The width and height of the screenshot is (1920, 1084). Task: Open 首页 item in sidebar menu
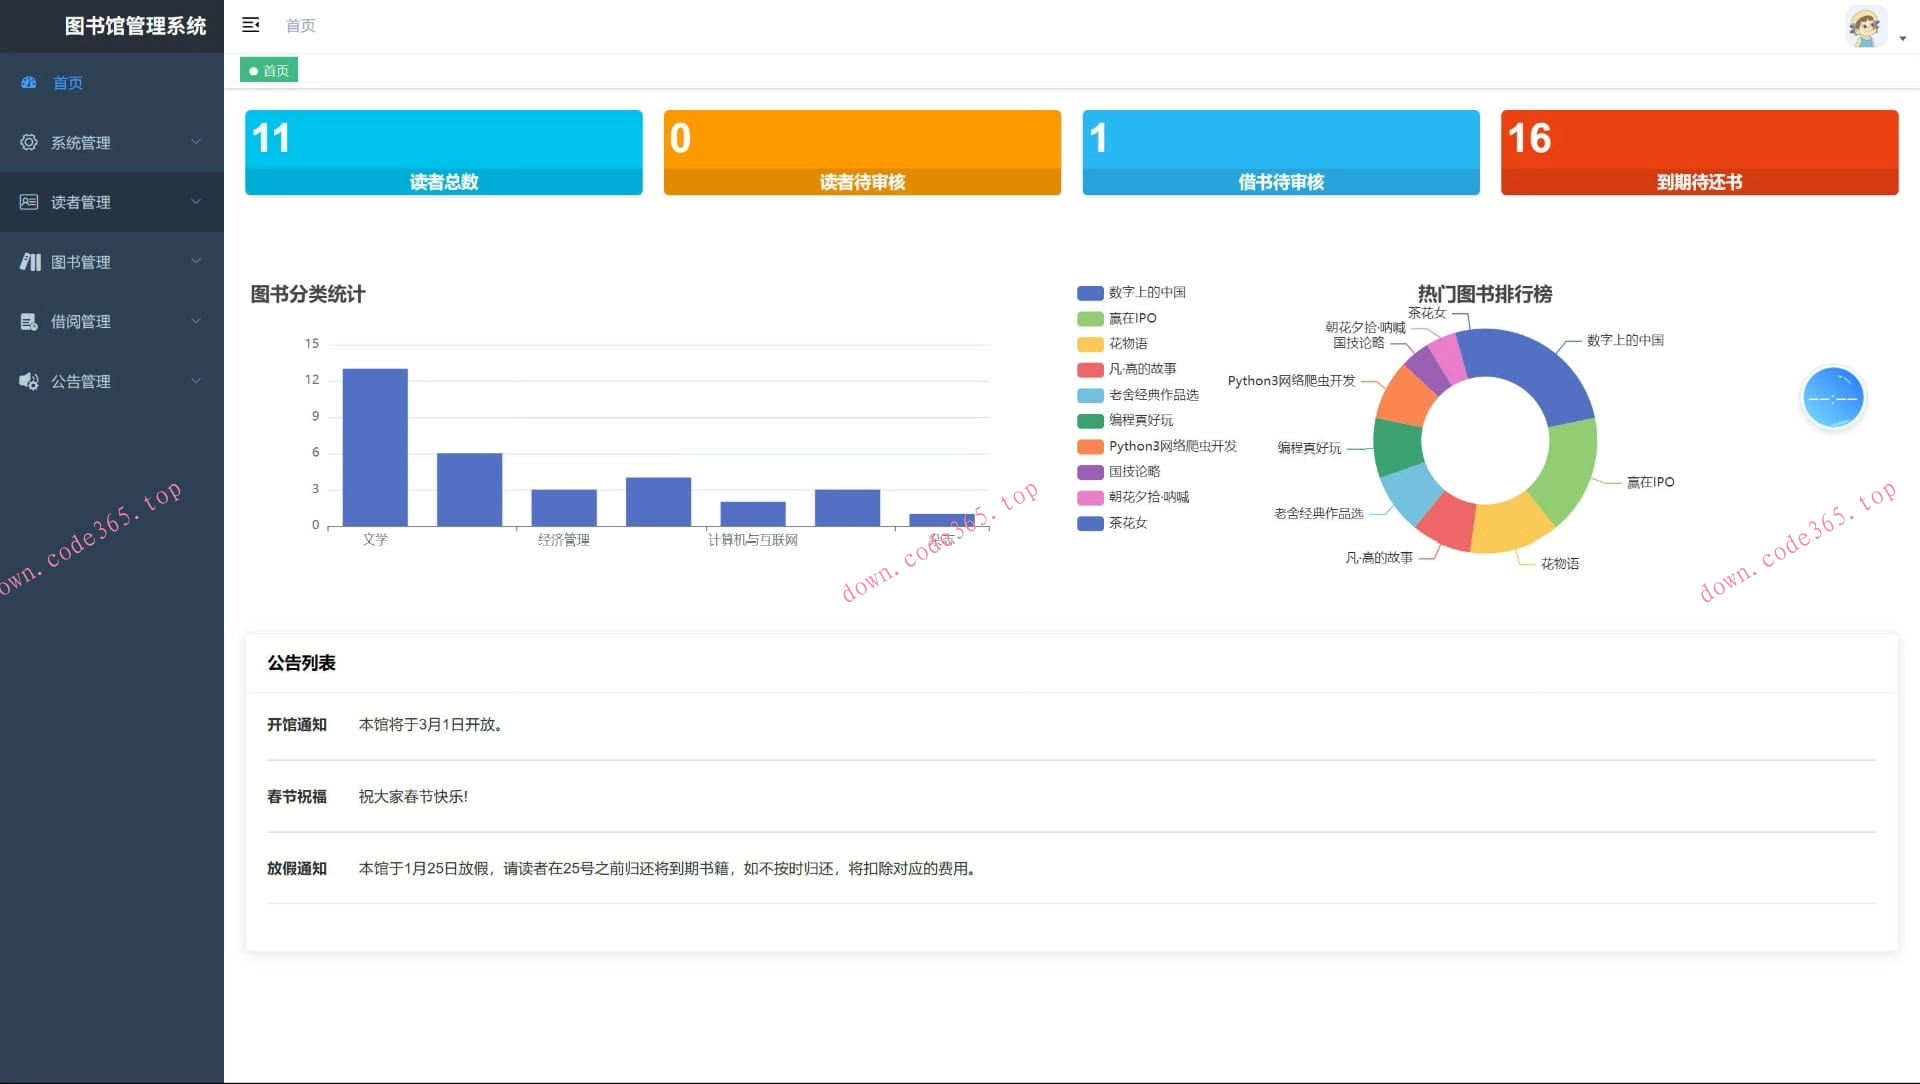coord(68,83)
